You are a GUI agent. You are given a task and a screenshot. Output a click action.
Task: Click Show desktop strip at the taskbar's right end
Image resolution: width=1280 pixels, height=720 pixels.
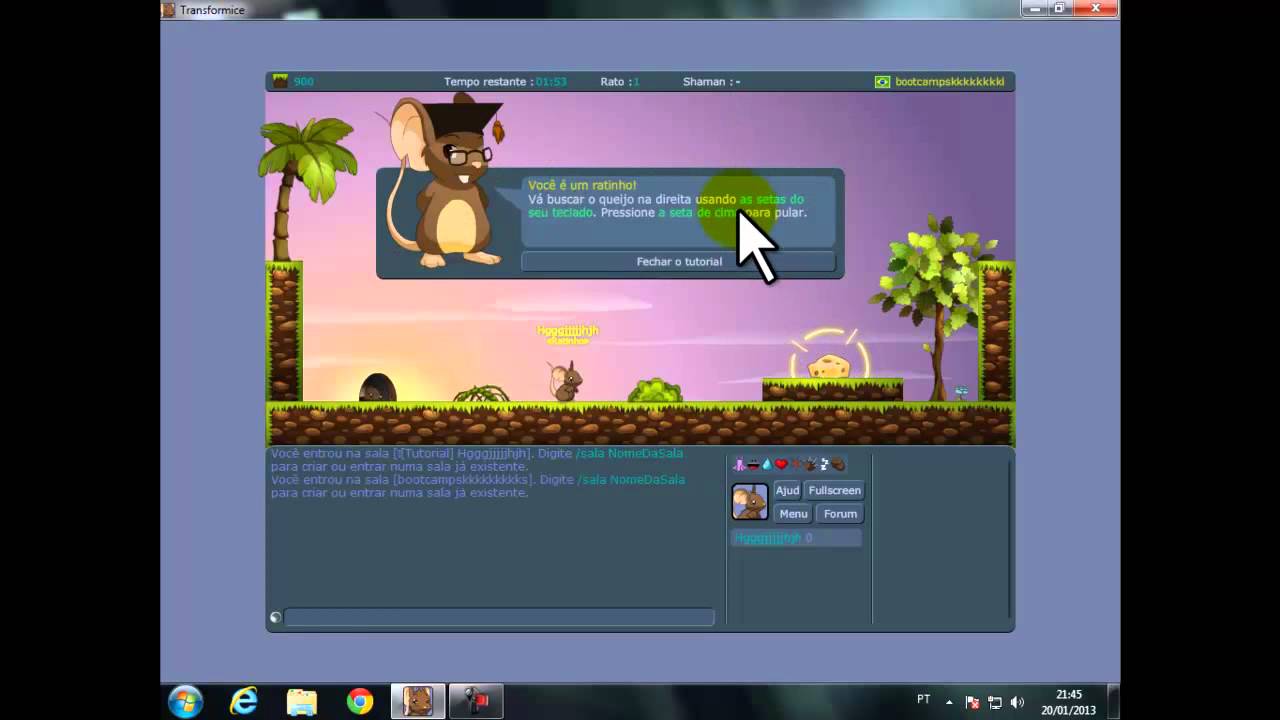coord(1113,701)
